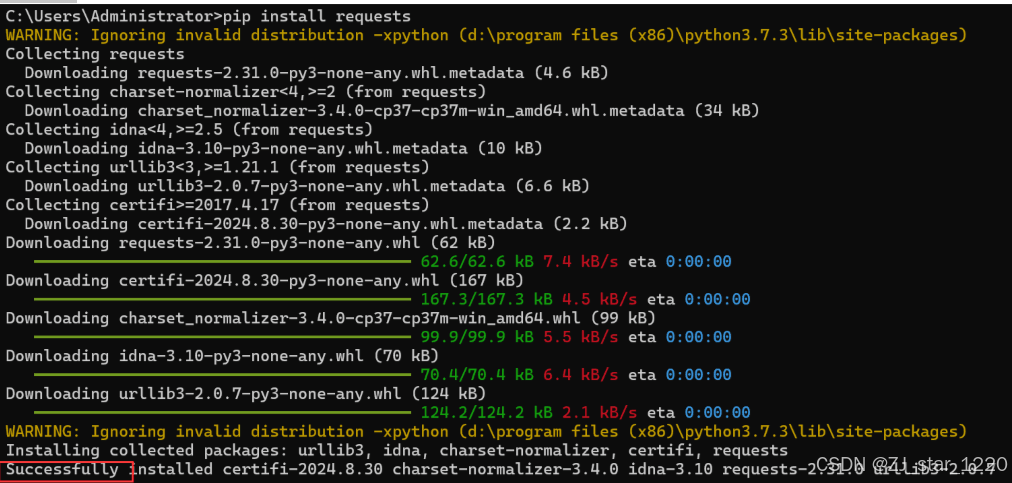Viewport: 1012px width, 483px height.
Task: Click the requests download green progress bar
Action: (222, 262)
